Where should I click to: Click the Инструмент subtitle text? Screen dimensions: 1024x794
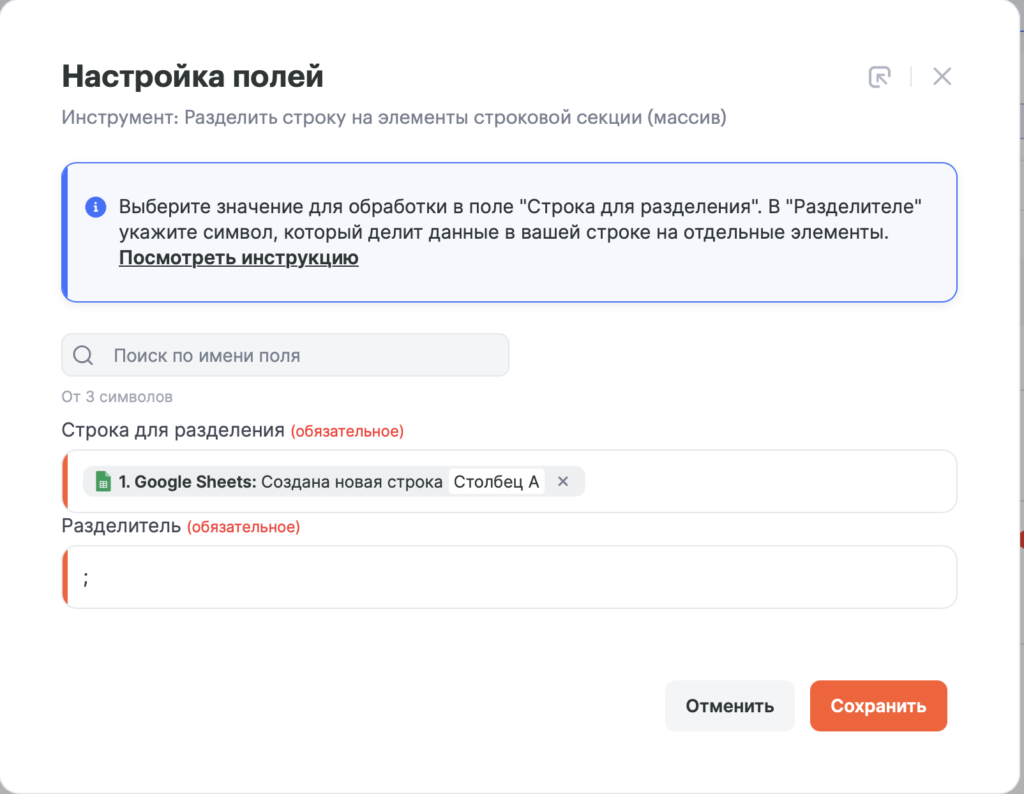[x=394, y=118]
